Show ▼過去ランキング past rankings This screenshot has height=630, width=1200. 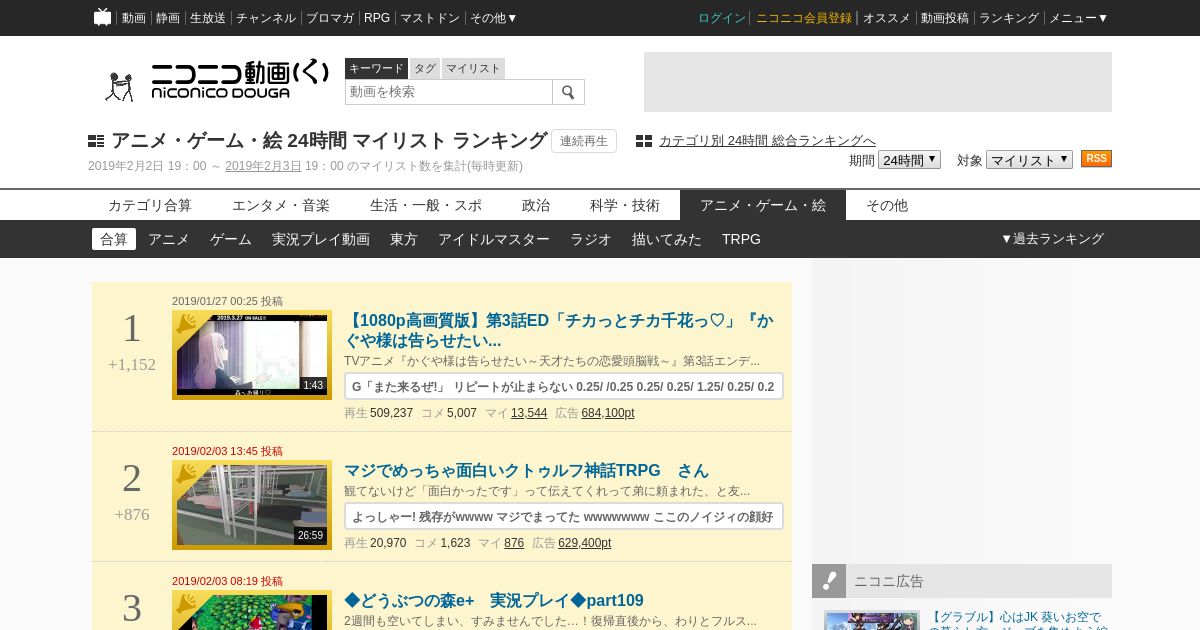tap(1052, 239)
